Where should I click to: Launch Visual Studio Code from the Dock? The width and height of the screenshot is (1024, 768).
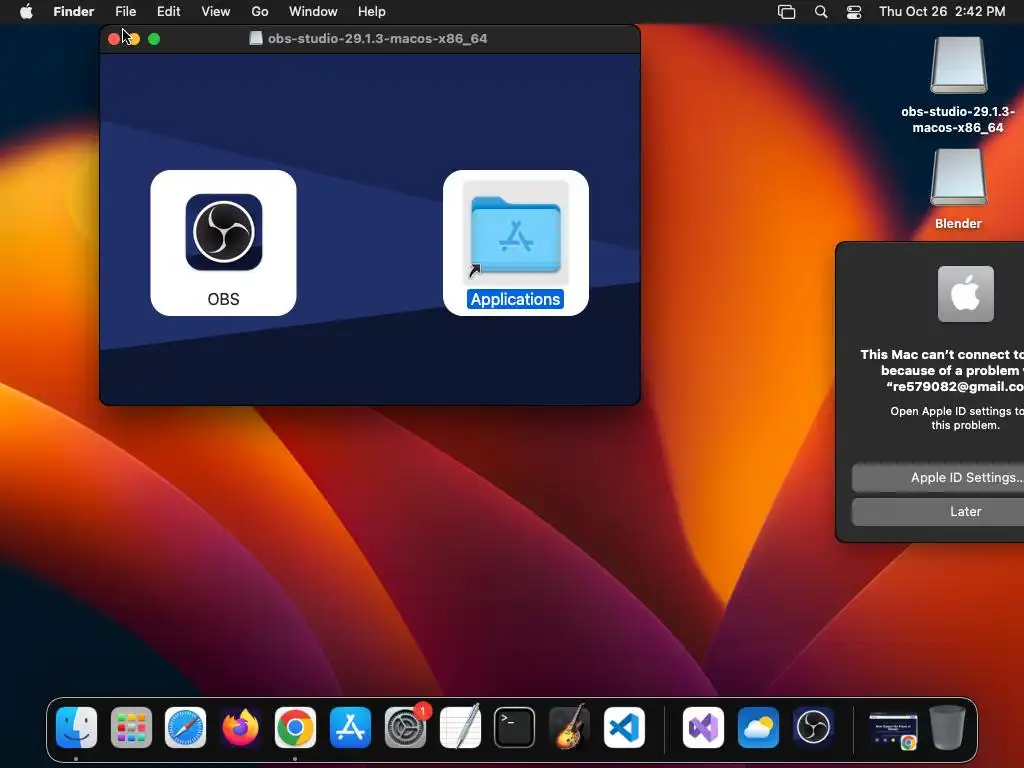(x=624, y=728)
